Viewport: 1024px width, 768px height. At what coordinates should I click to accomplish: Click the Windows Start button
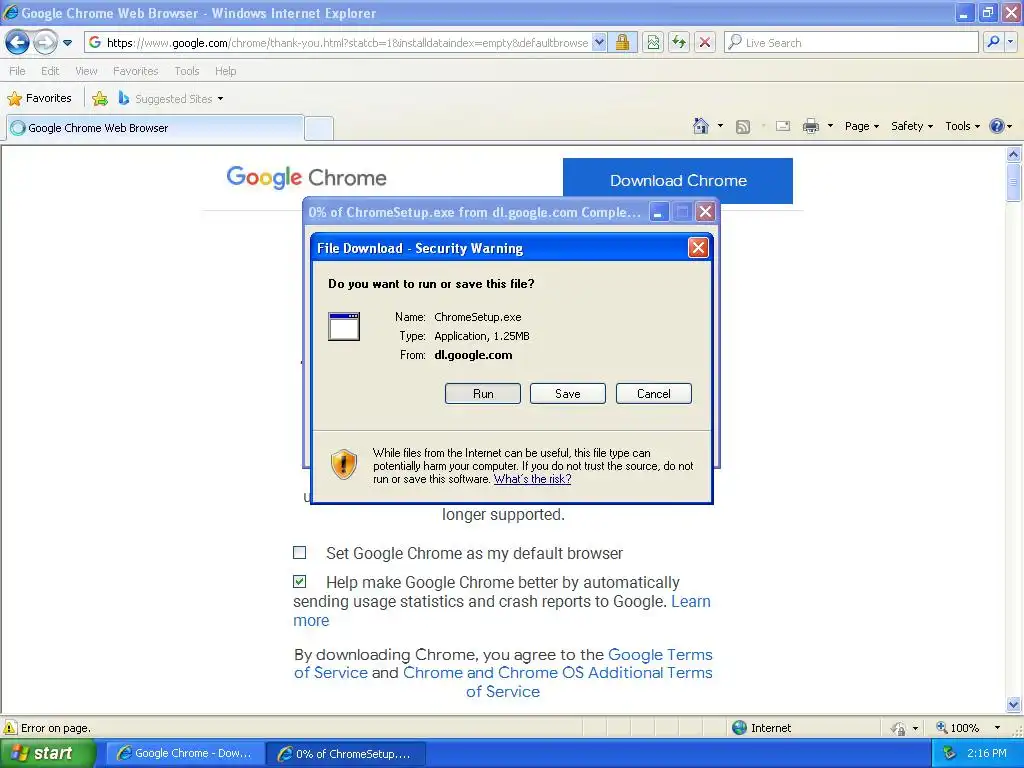coord(48,753)
